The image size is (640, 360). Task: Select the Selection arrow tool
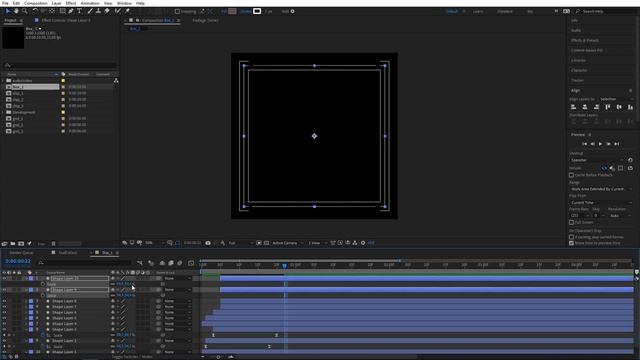[x=8, y=11]
